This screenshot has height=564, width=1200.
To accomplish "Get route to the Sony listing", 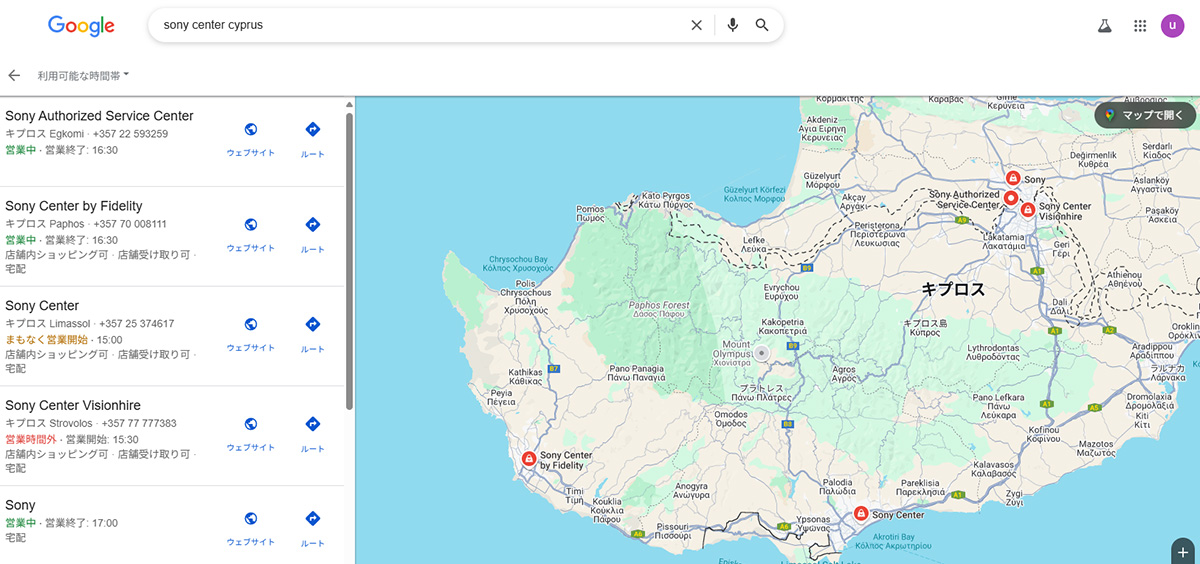I will pos(313,529).
